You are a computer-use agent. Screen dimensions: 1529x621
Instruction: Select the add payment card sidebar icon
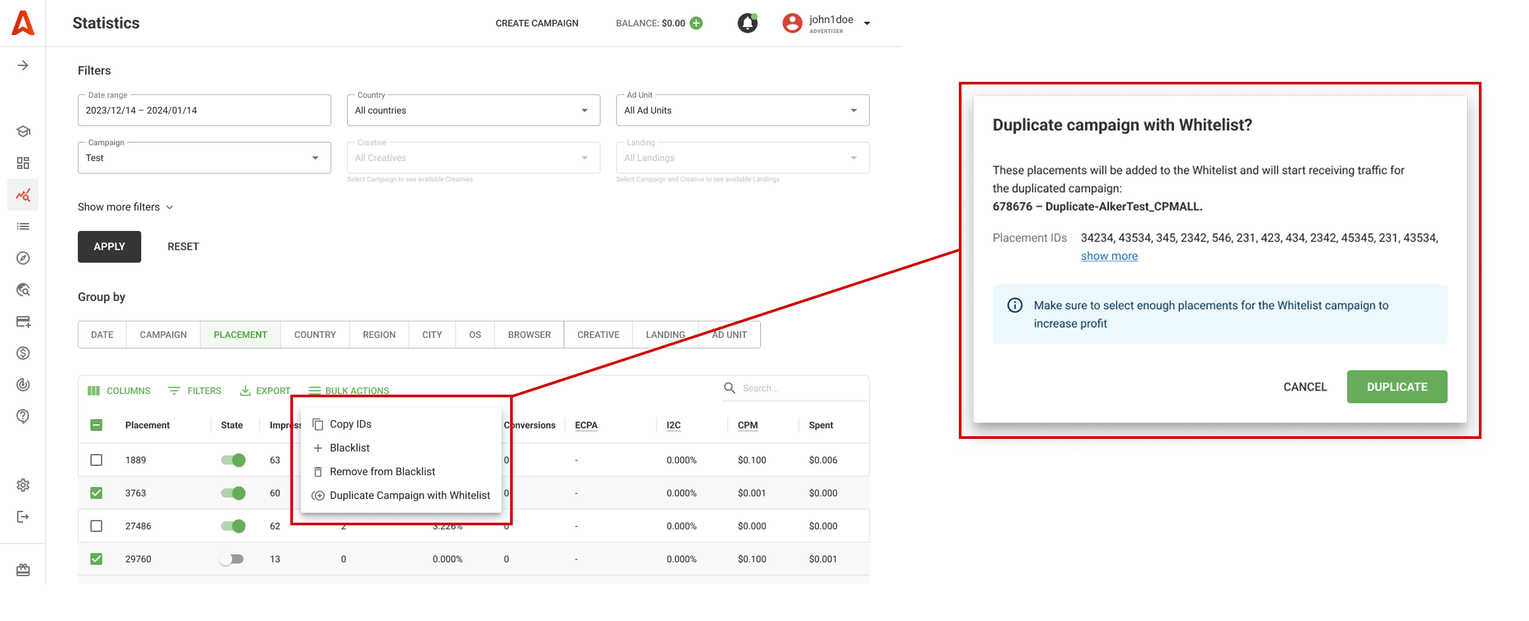[22, 322]
